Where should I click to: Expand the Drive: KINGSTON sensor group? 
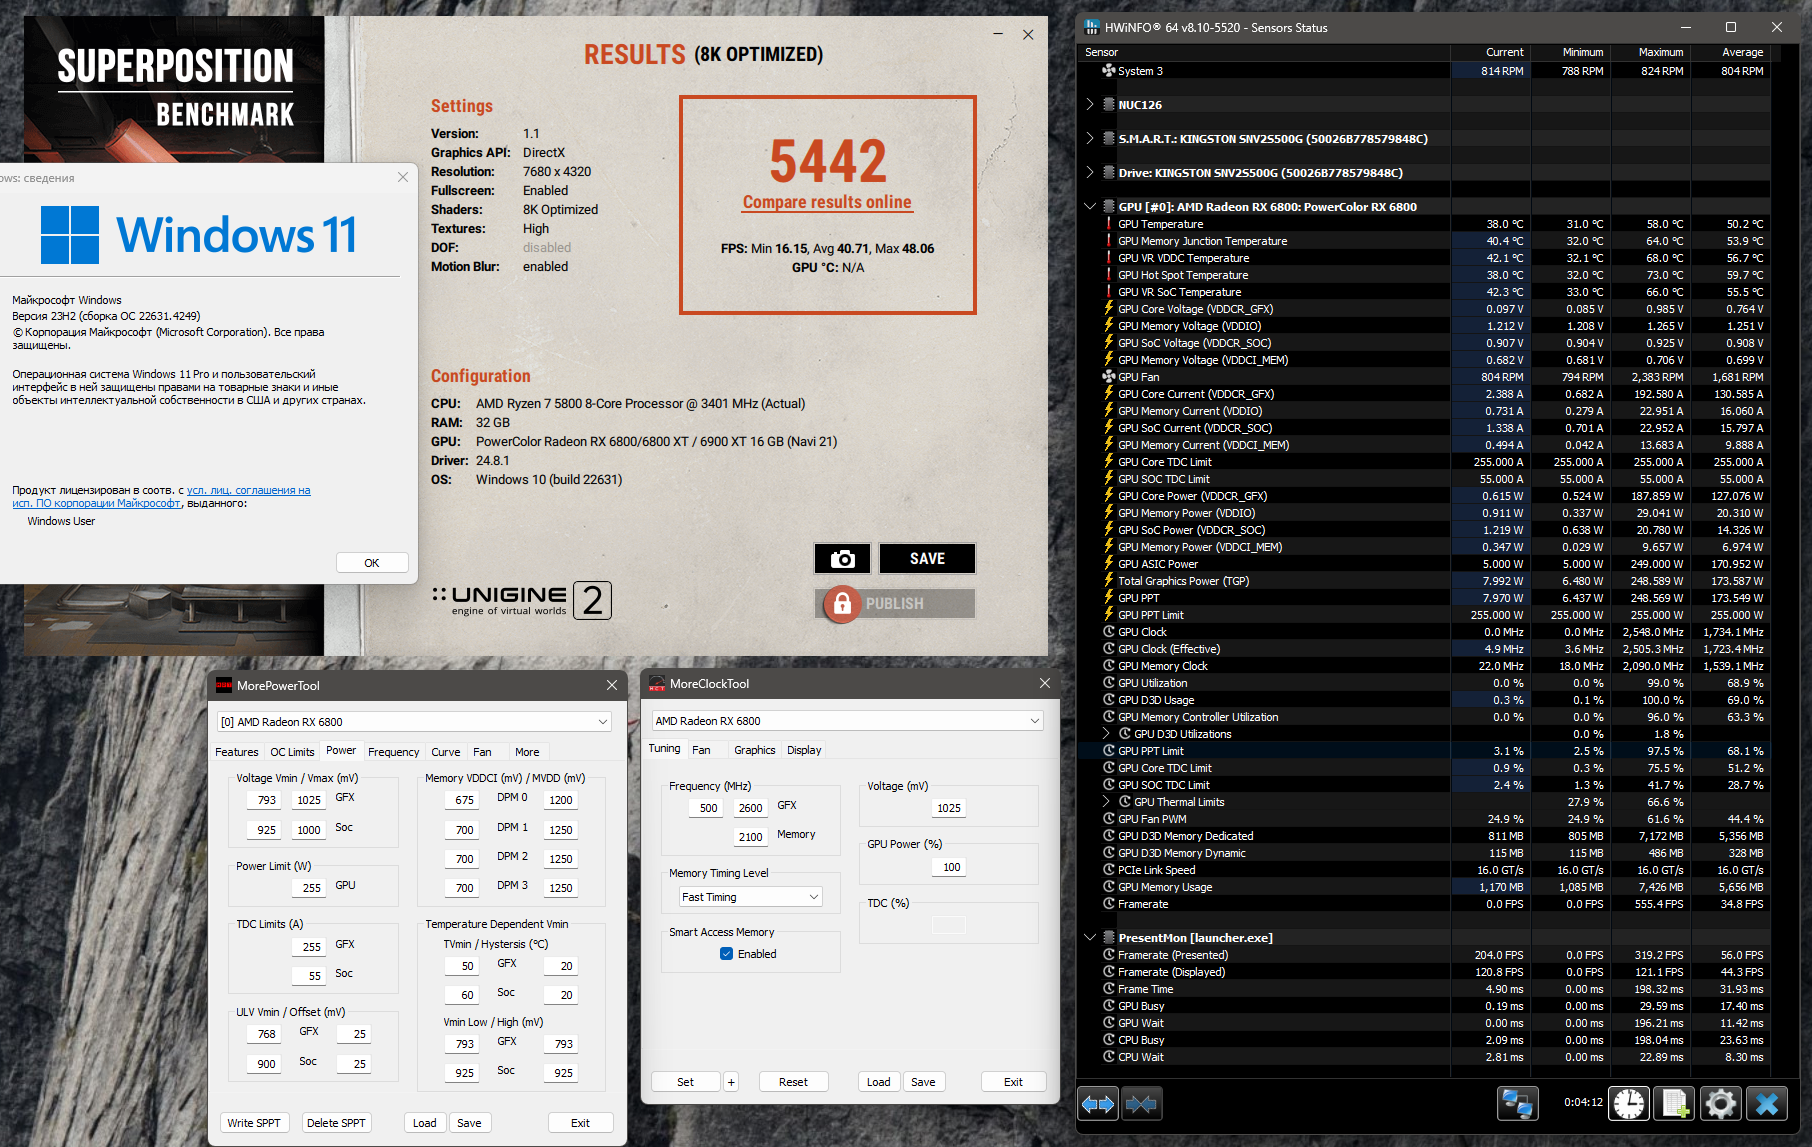tap(1090, 172)
